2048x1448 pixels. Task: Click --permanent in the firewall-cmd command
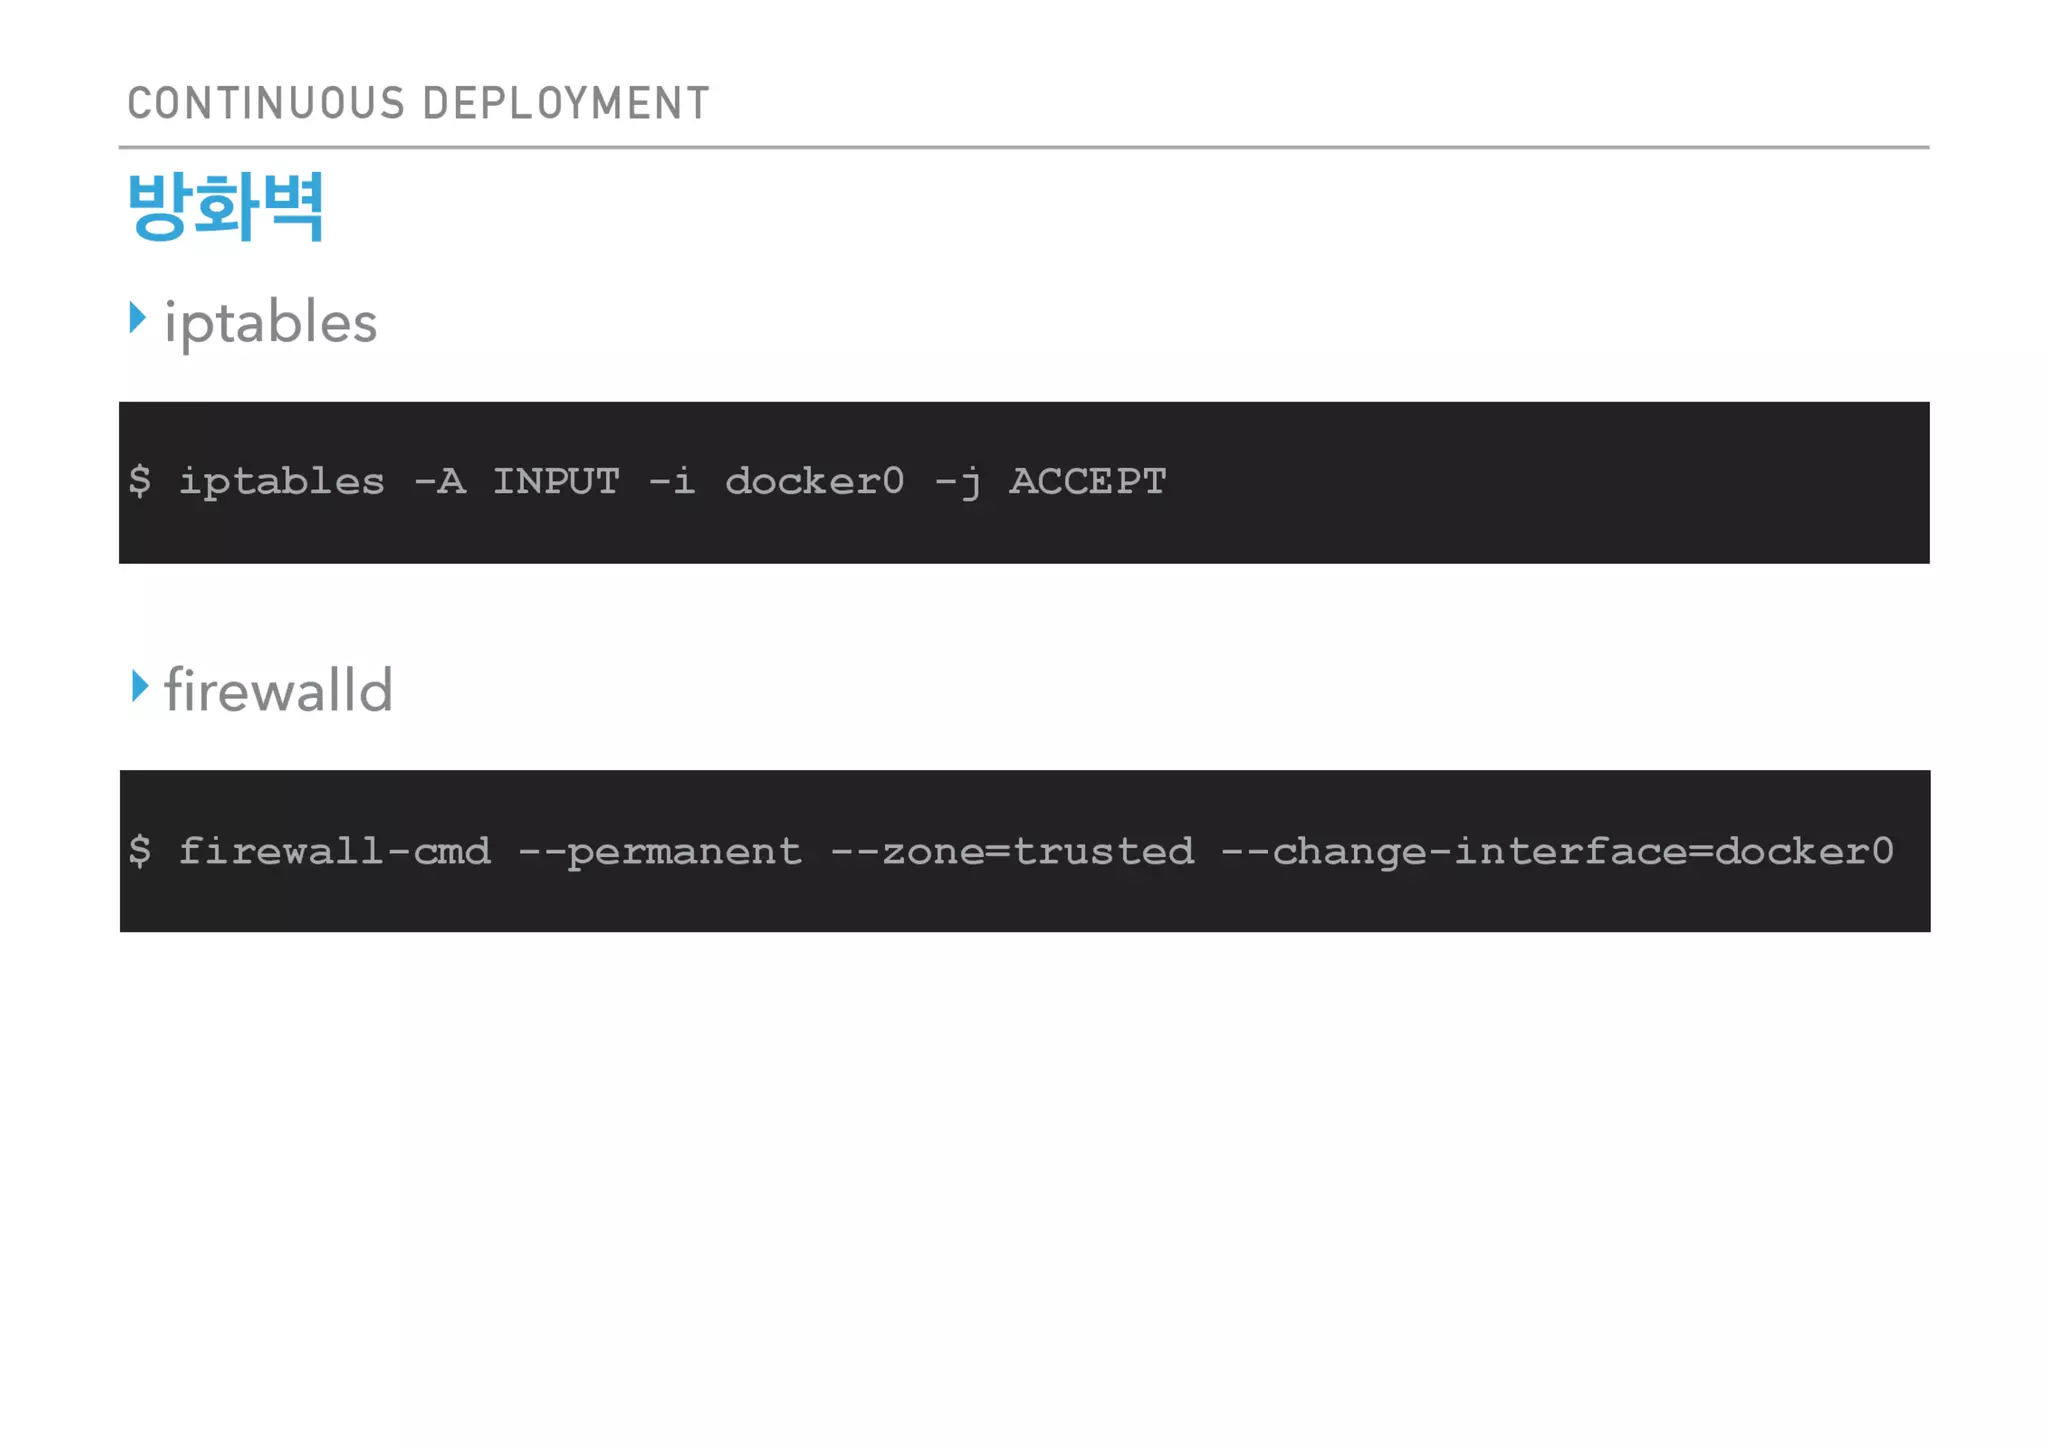pyautogui.click(x=660, y=852)
